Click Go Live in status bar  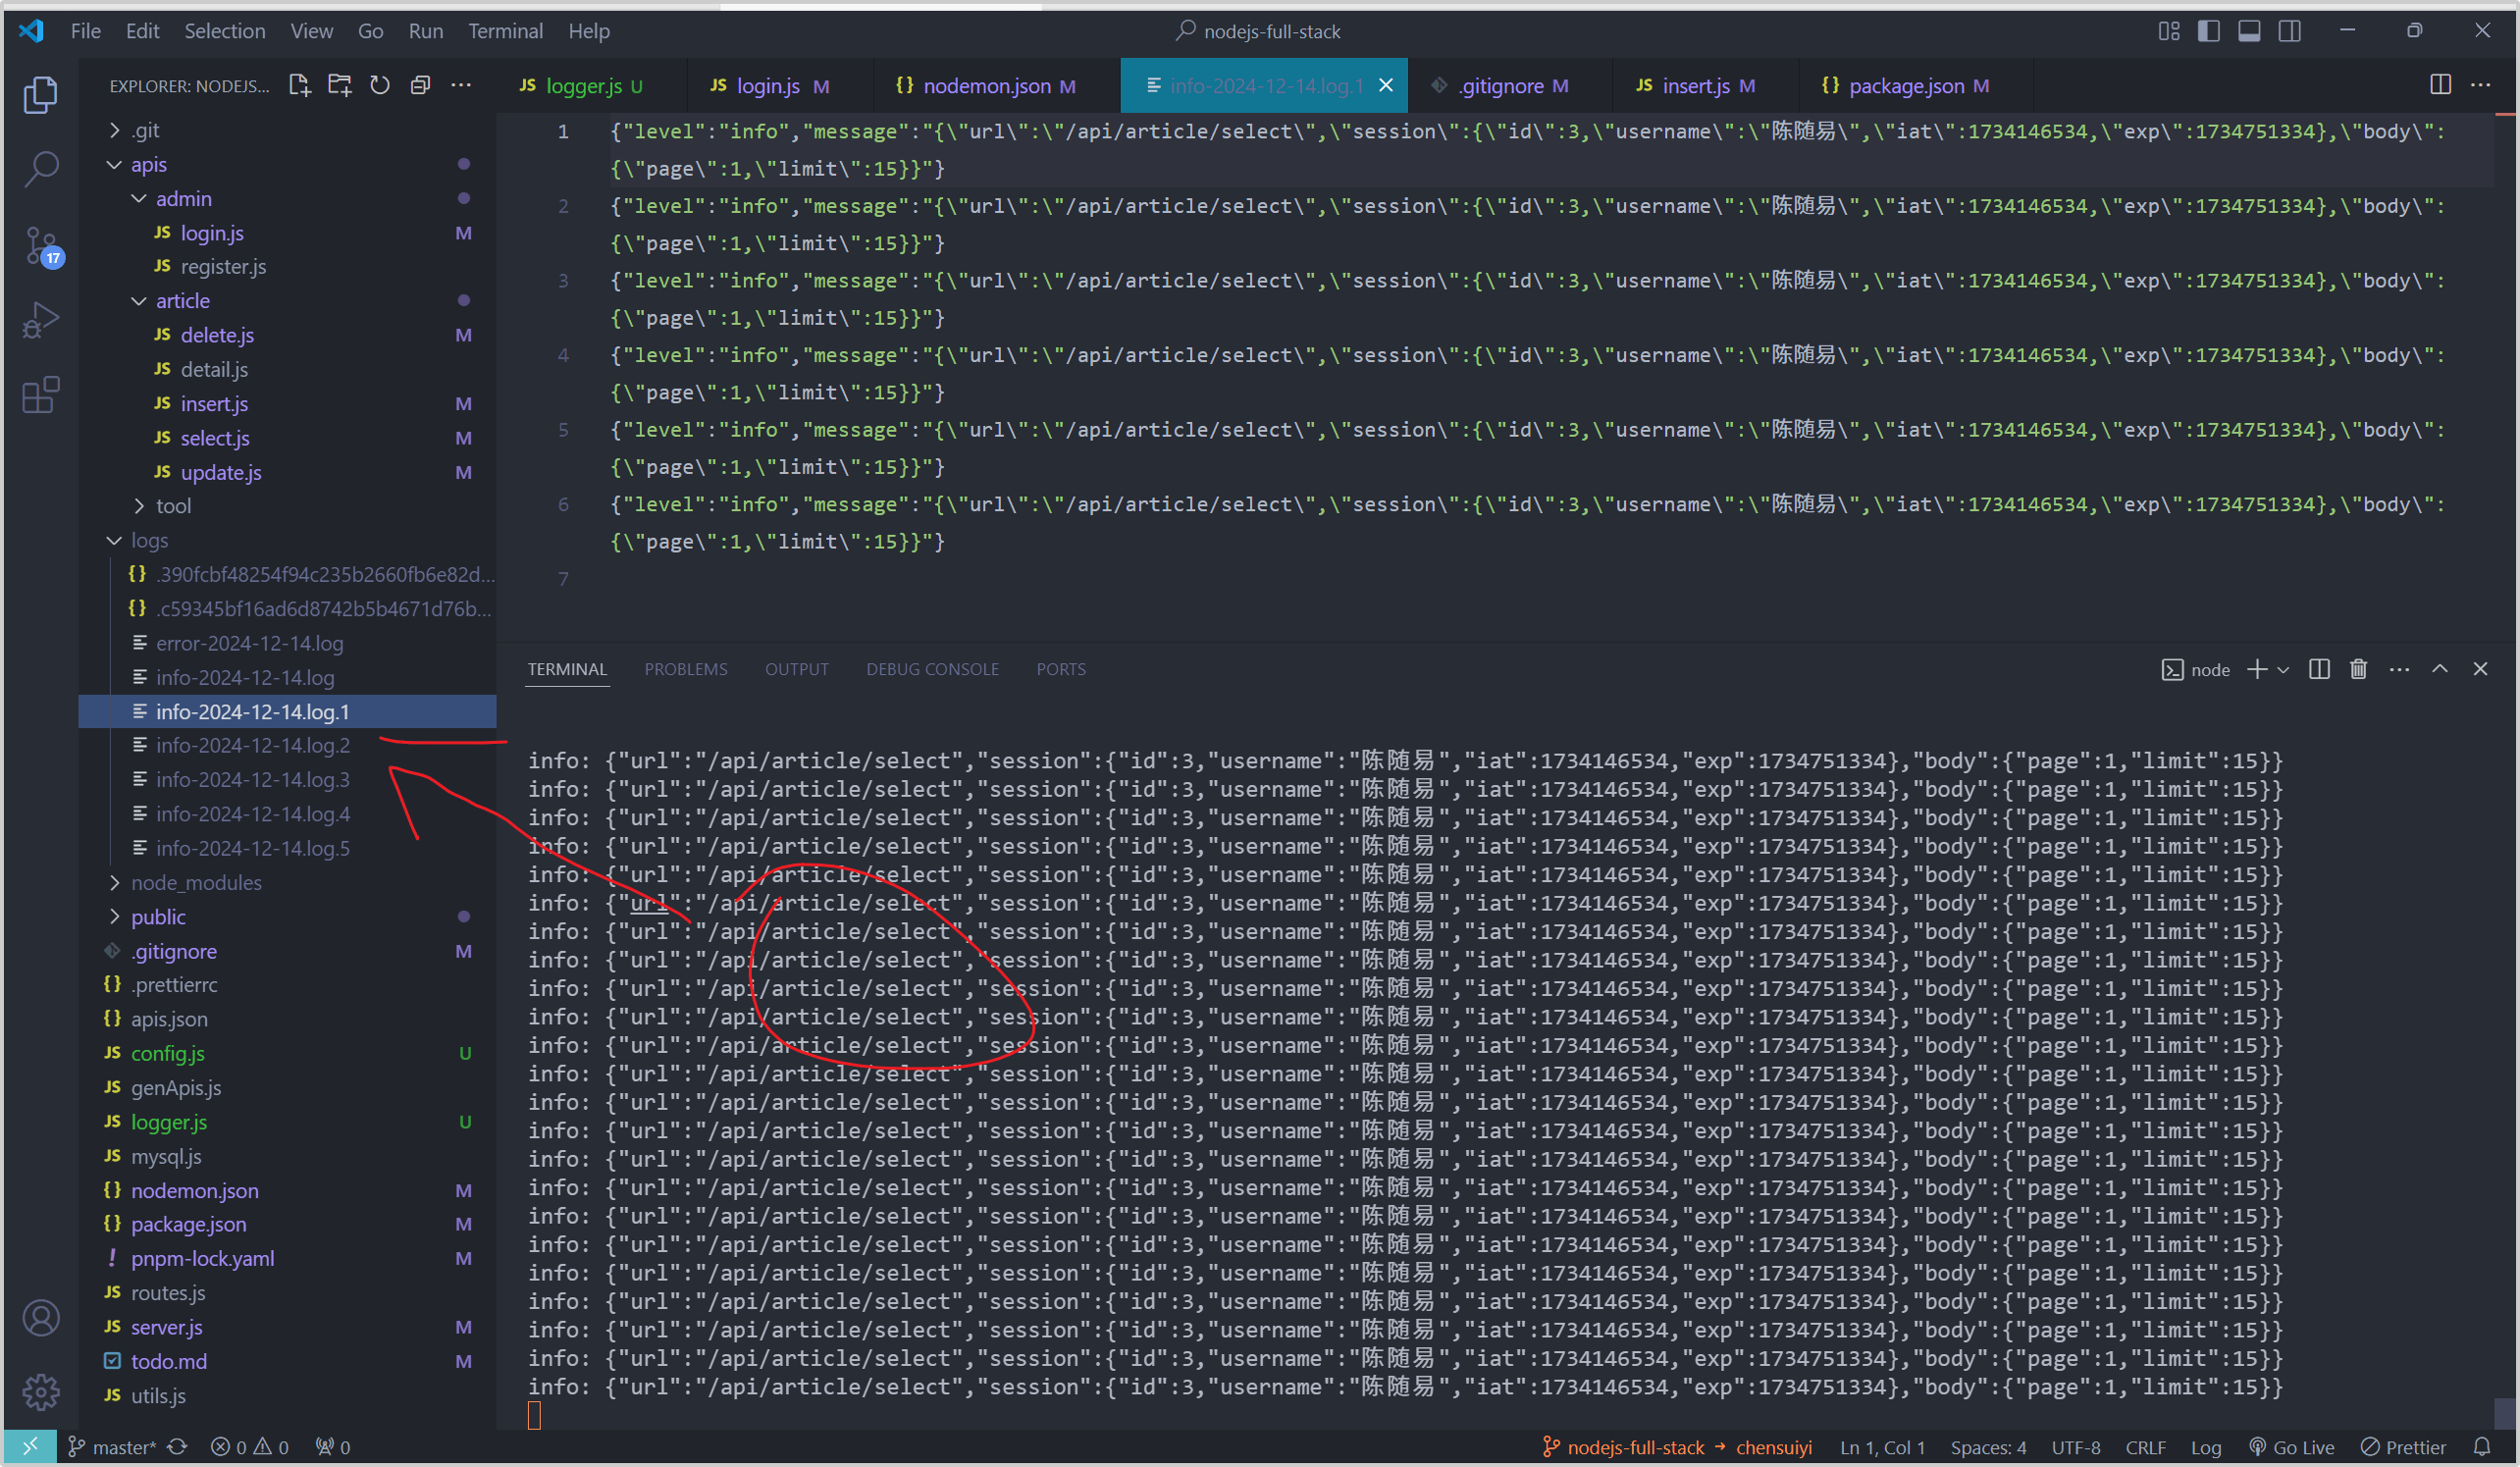click(2291, 1447)
